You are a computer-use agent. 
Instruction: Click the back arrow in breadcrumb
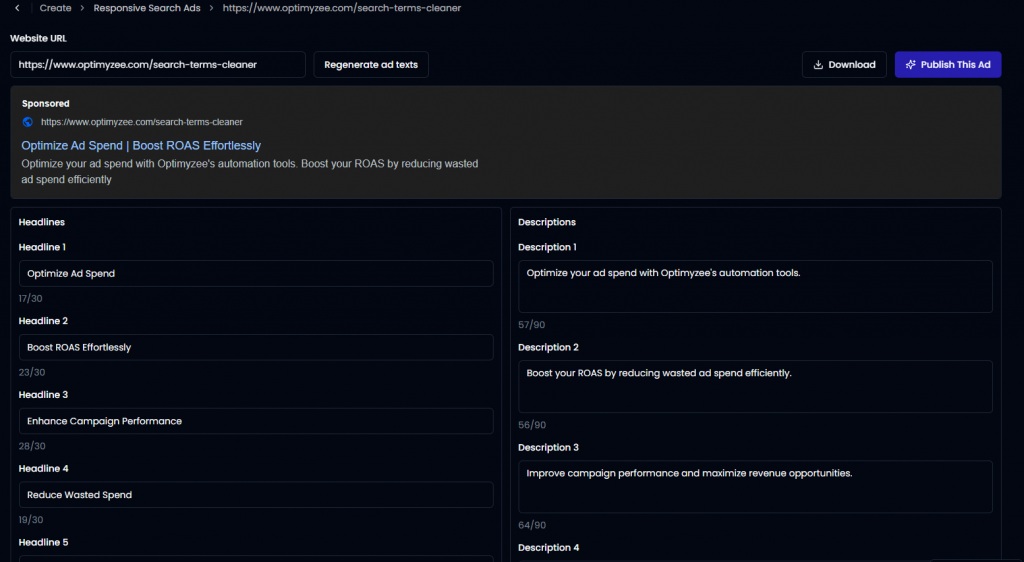(17, 8)
